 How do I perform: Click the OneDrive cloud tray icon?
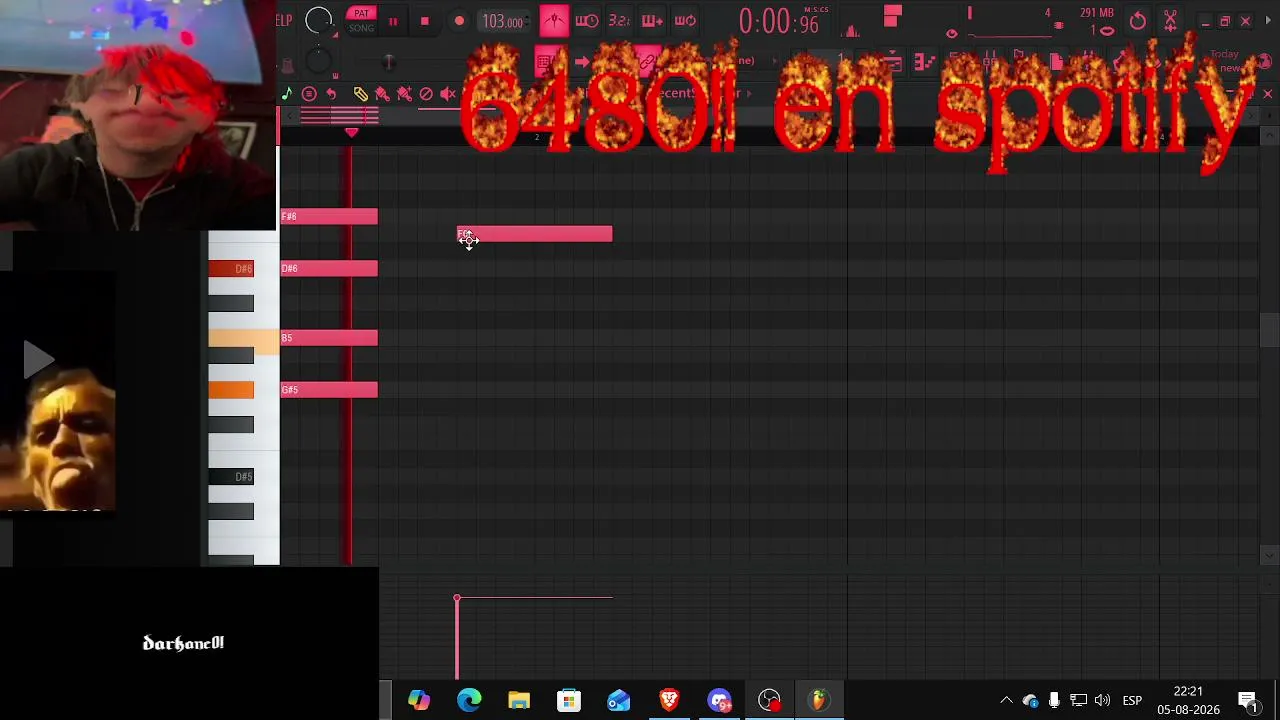1030,700
